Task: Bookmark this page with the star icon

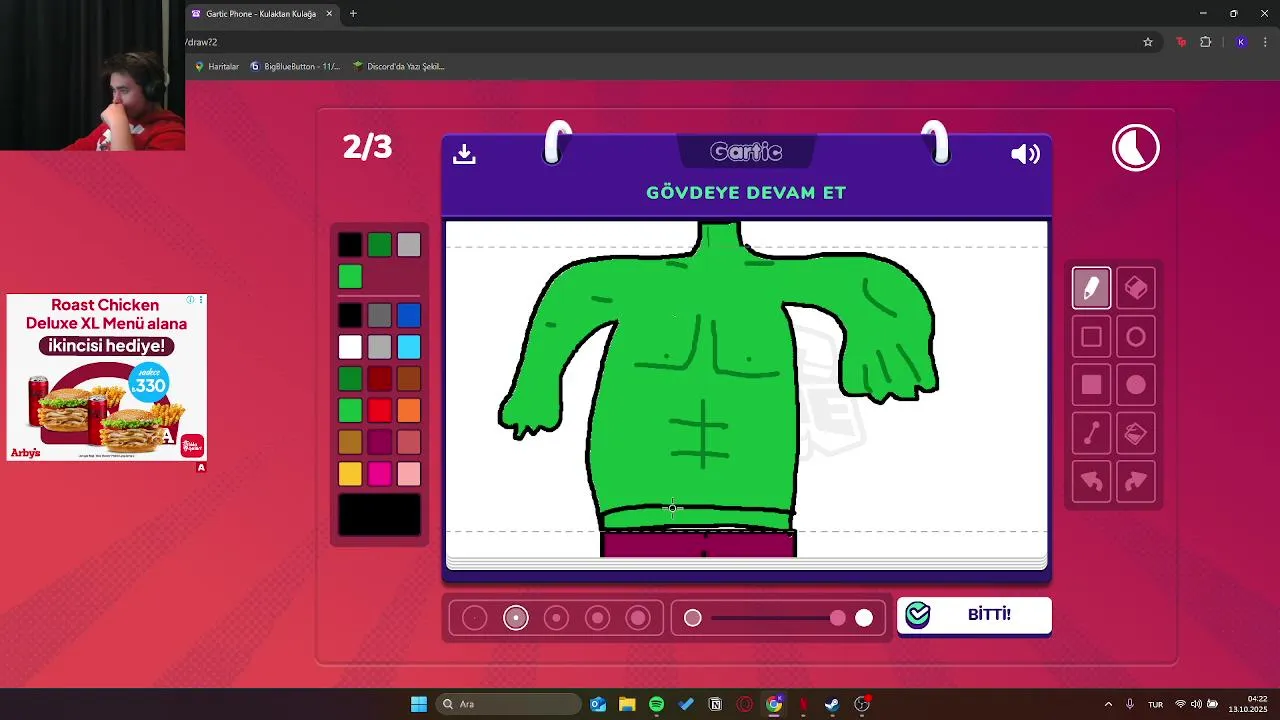Action: pyautogui.click(x=1148, y=42)
